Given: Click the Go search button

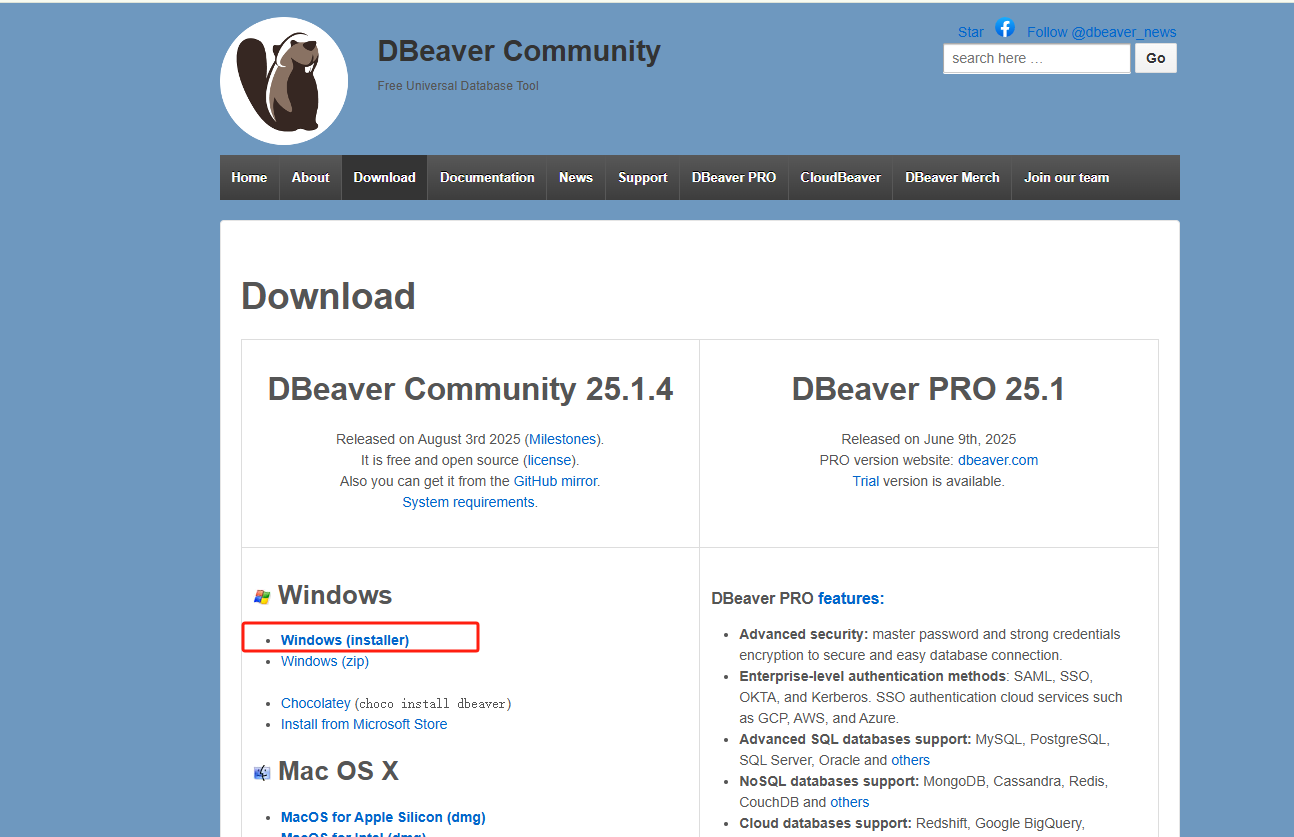Looking at the screenshot, I should click(x=1155, y=58).
